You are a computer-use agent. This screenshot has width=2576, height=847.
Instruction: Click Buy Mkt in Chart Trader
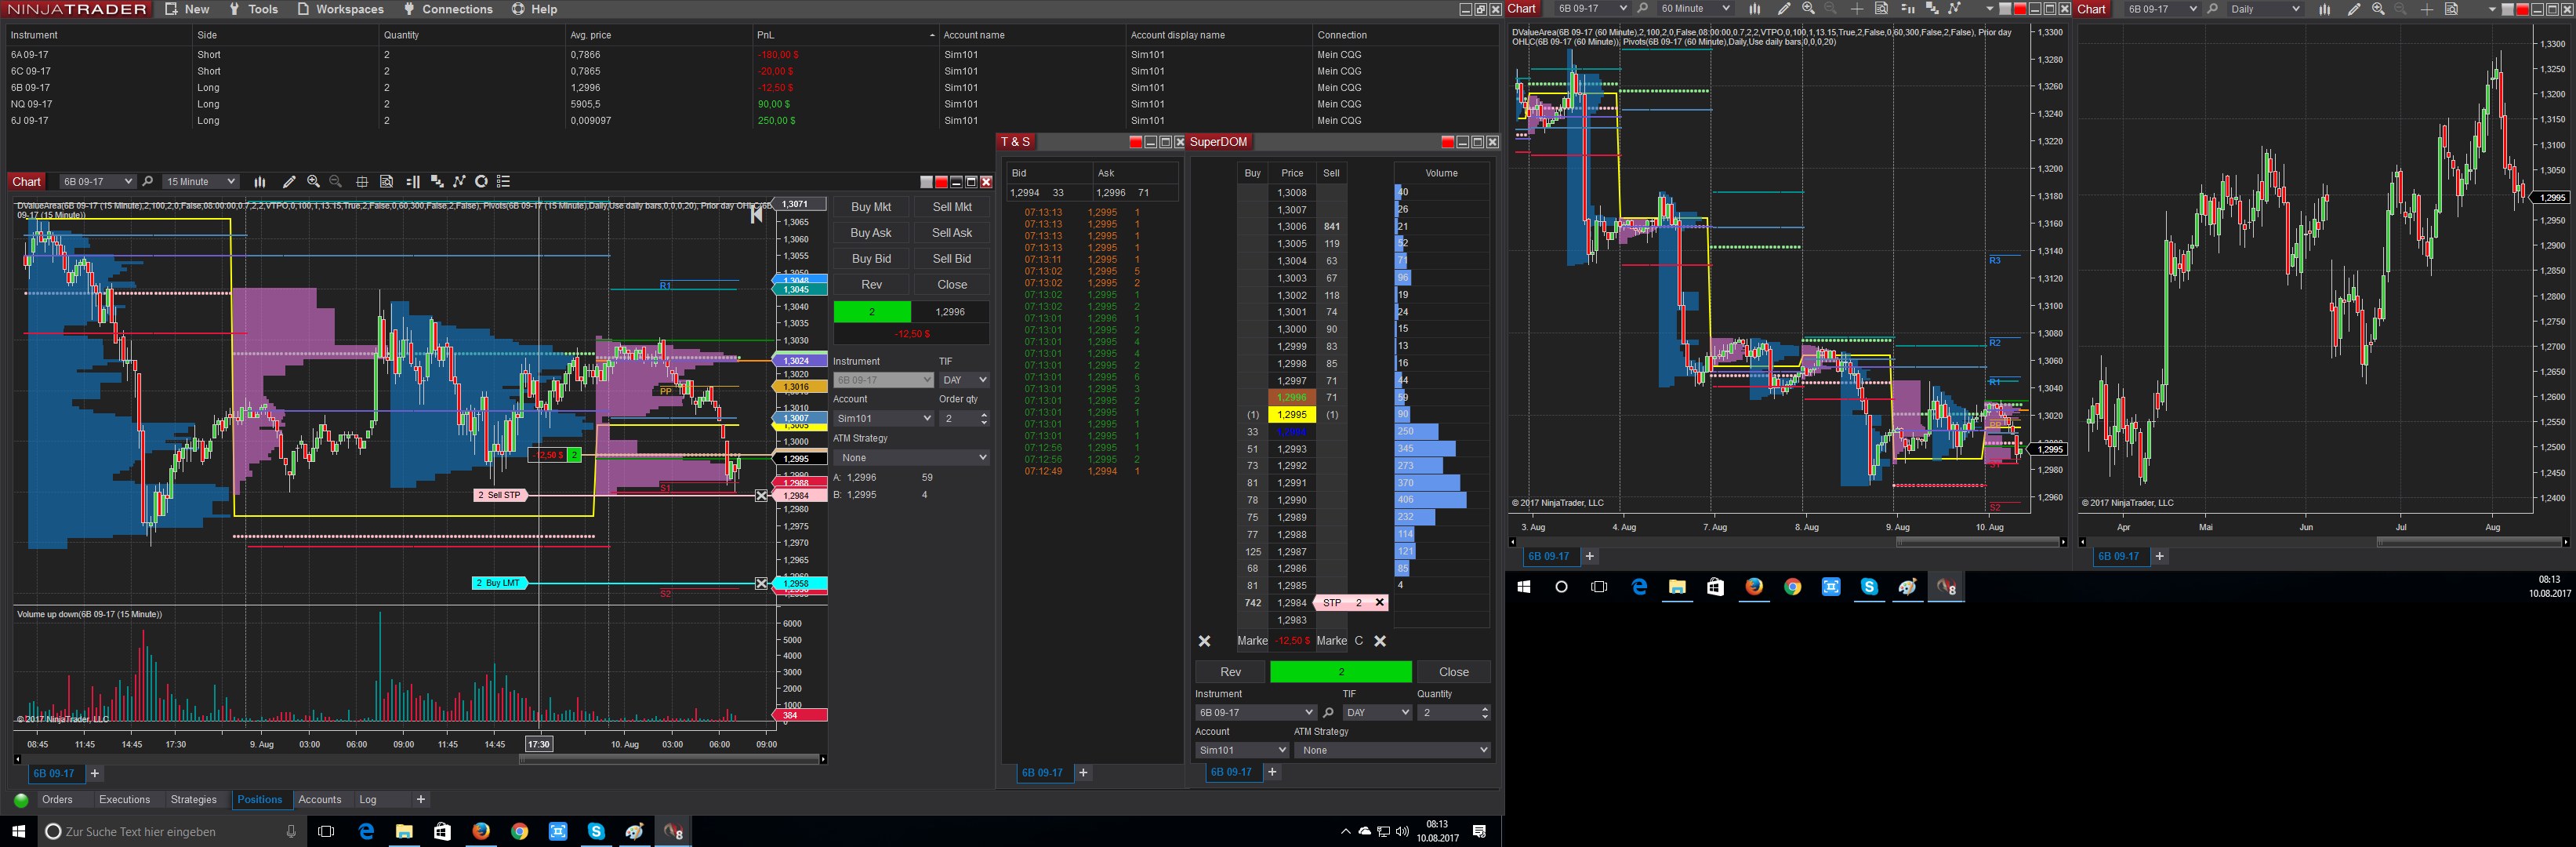coord(871,207)
